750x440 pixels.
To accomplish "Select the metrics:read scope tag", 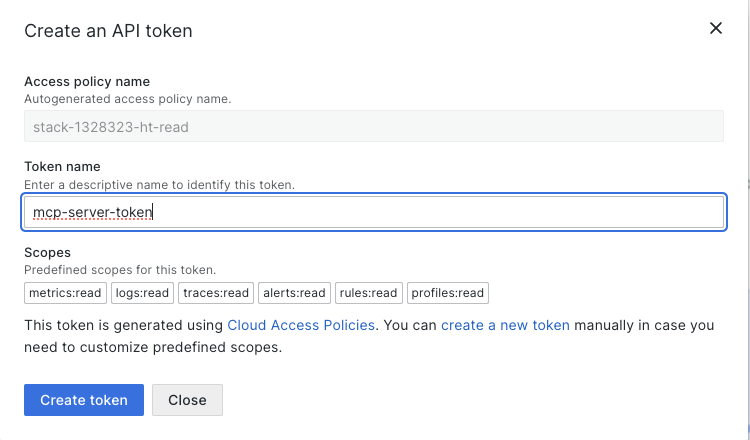I will coord(64,293).
